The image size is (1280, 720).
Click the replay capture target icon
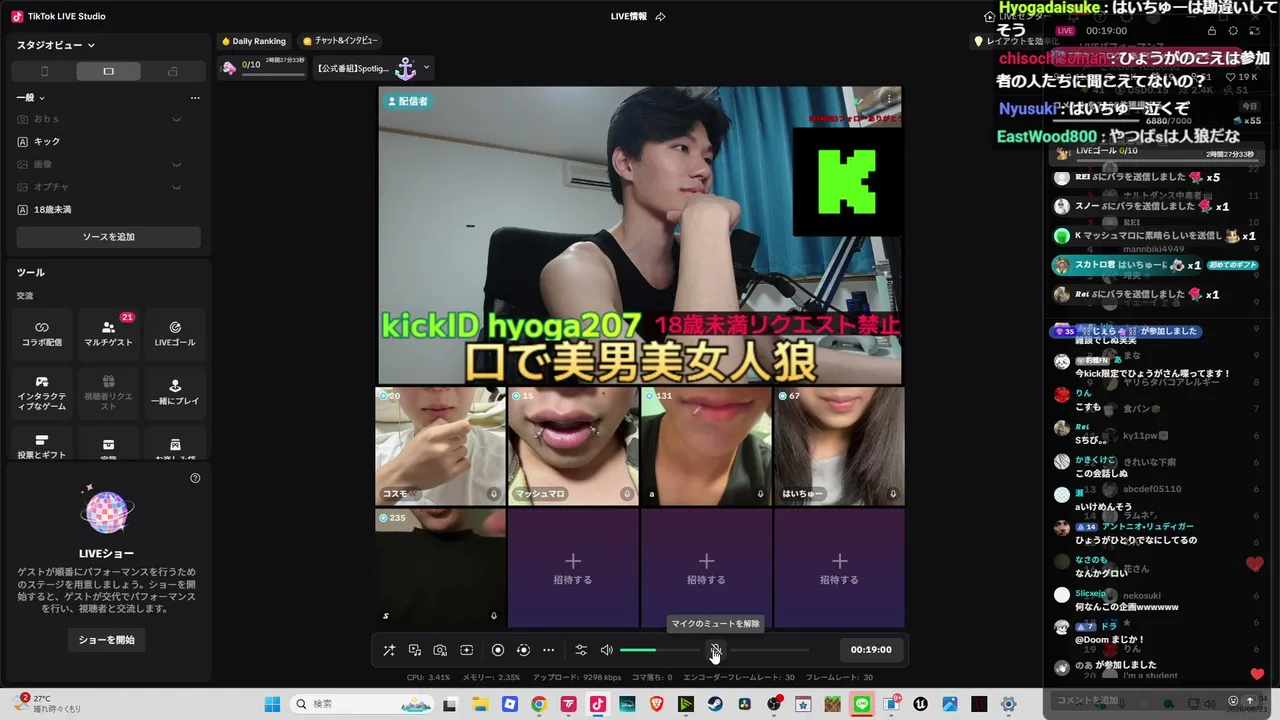pos(523,650)
